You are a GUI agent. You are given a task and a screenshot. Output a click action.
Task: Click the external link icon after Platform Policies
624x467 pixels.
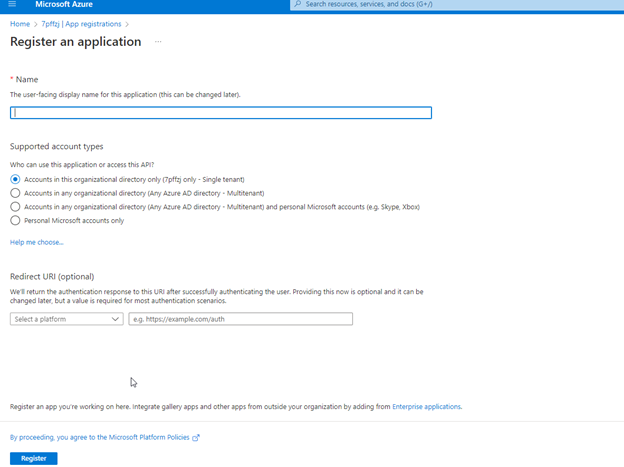click(195, 438)
